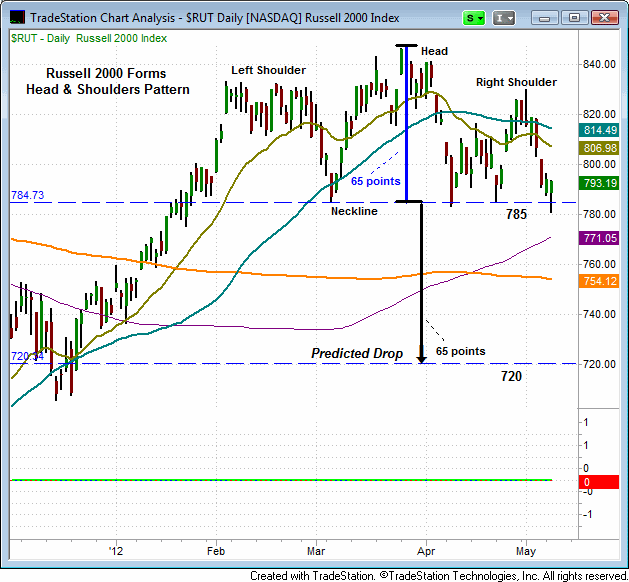Open the green S symbol-link dropdown
This screenshot has width=629, height=582.
click(x=474, y=18)
